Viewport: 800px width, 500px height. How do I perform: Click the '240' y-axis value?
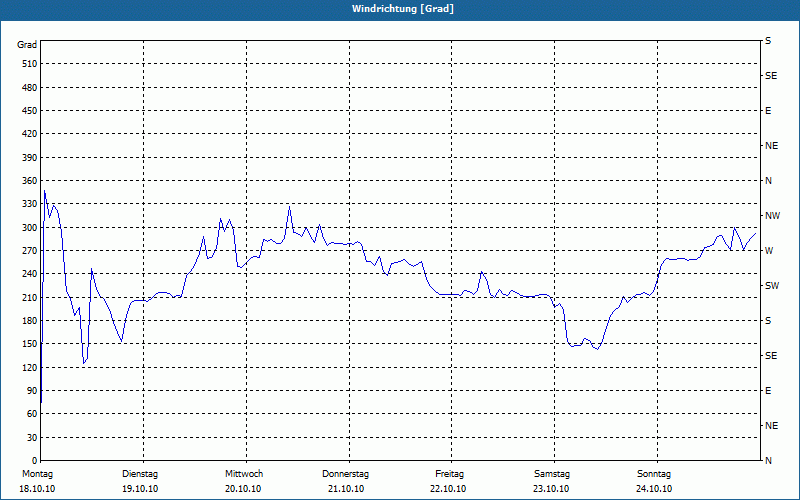(30, 274)
